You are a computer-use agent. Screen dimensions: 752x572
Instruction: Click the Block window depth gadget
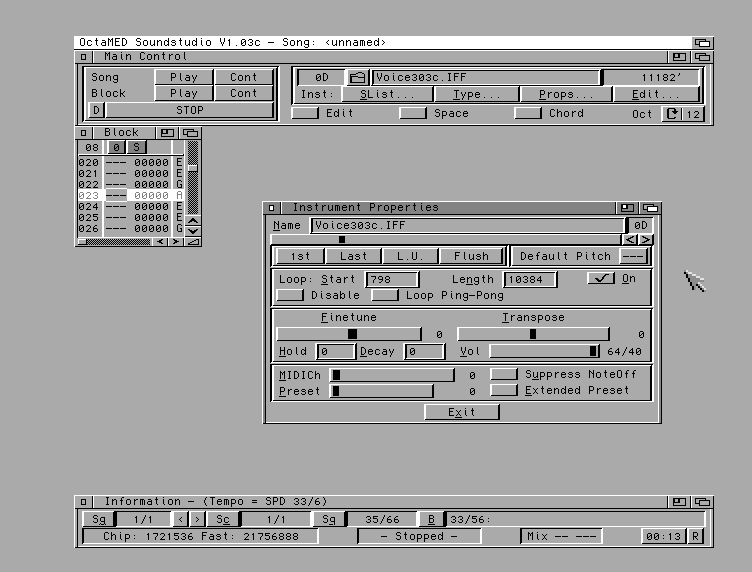click(x=190, y=133)
